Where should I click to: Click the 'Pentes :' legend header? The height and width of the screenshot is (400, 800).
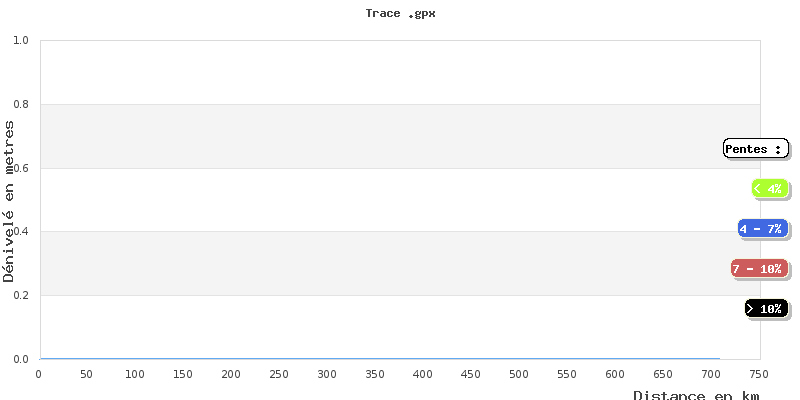[x=755, y=149]
